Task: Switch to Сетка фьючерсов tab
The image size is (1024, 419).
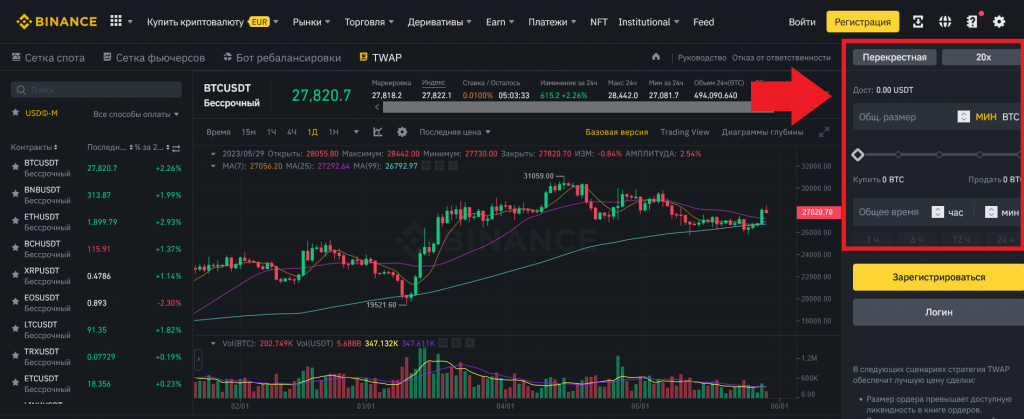Action: tap(157, 58)
